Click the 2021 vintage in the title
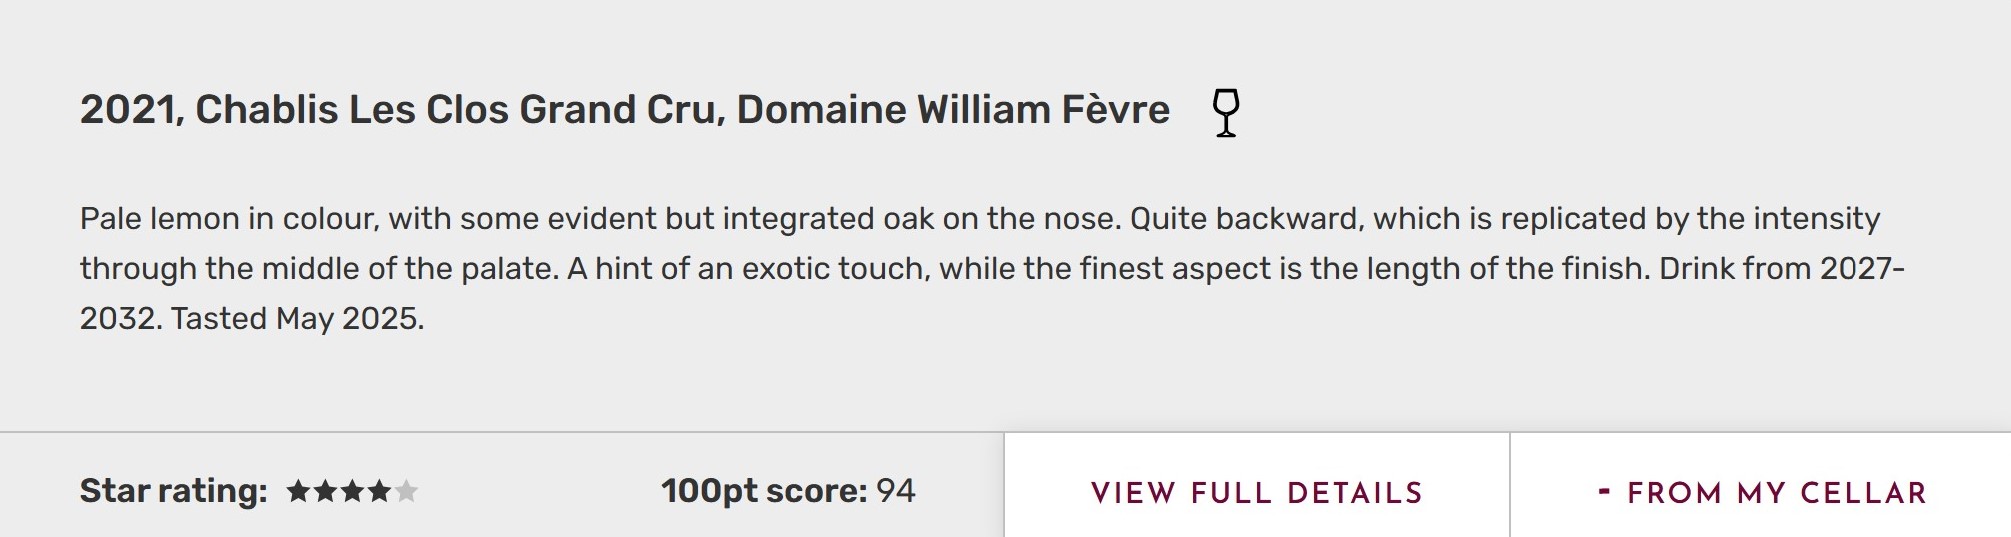This screenshot has width=2011, height=537. click(130, 110)
